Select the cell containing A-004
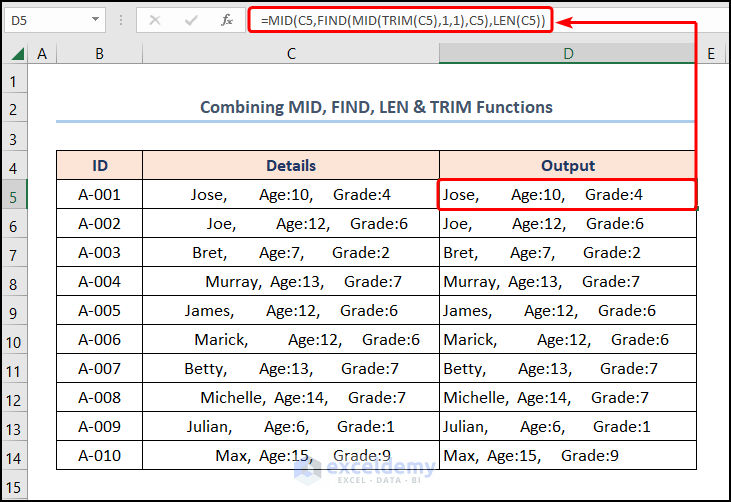The image size is (731, 502). click(99, 281)
